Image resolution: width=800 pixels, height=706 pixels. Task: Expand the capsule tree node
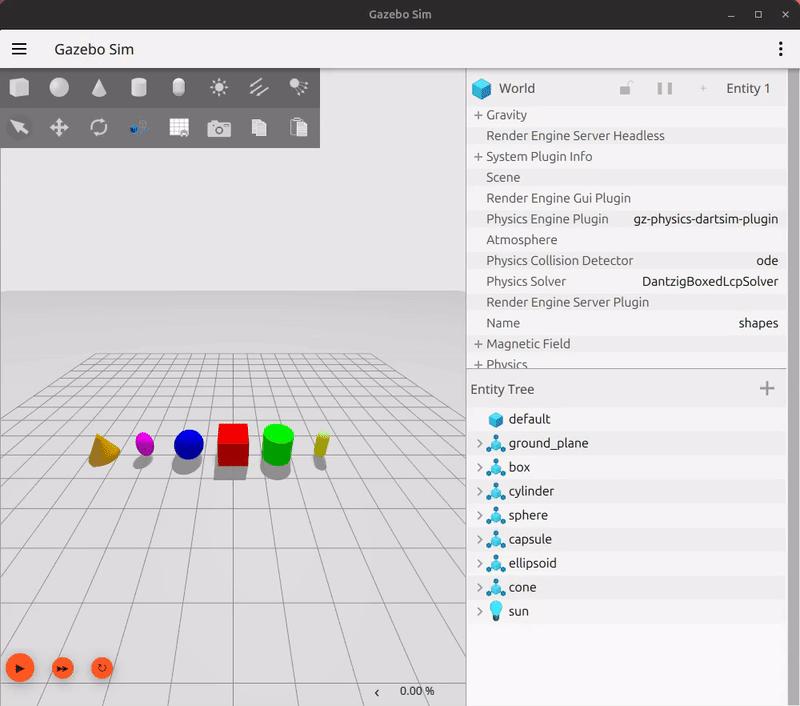pos(479,539)
